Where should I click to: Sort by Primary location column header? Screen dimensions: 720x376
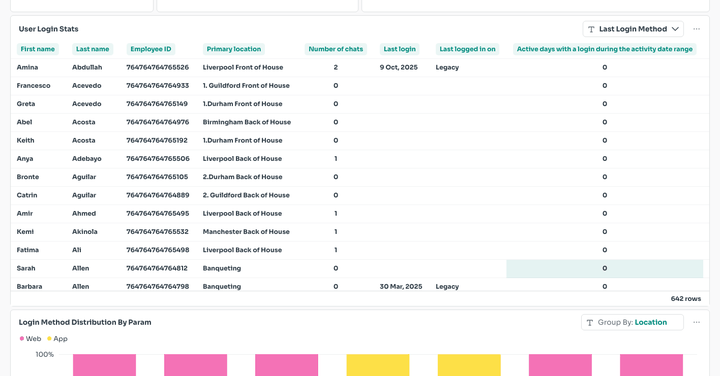[x=234, y=49]
